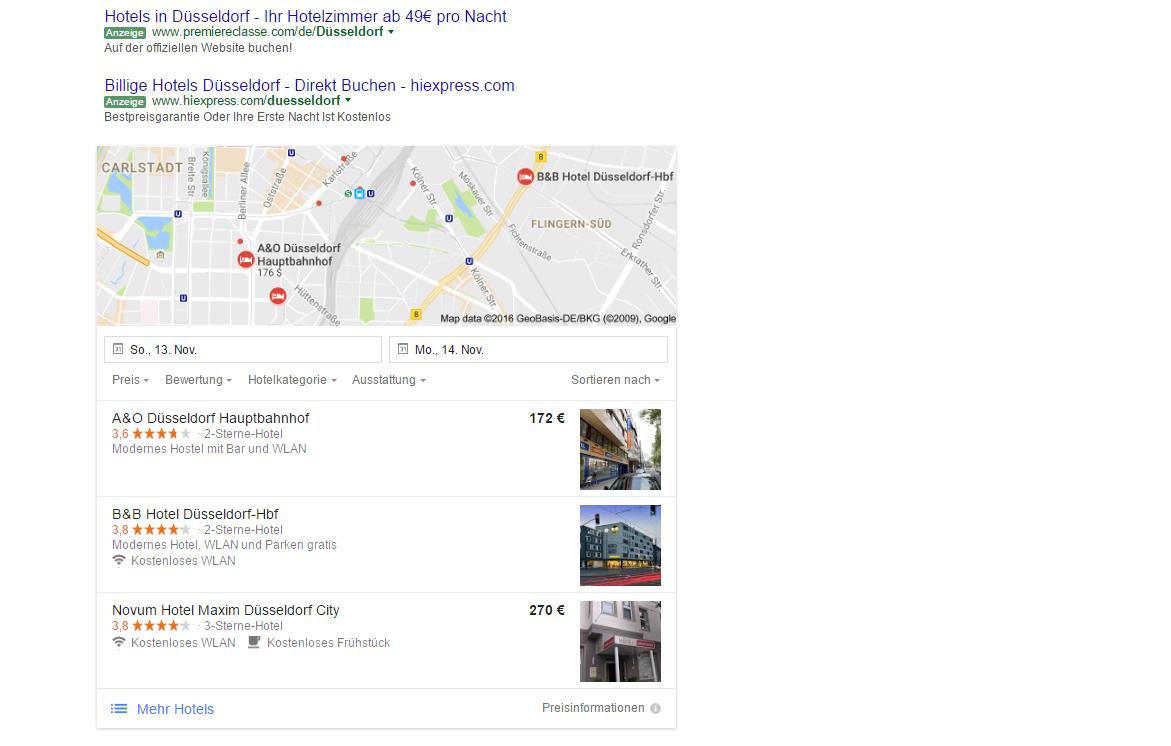1171x746 pixels.
Task: Expand the premiereclasse.com URL dropdown arrow
Action: (391, 32)
